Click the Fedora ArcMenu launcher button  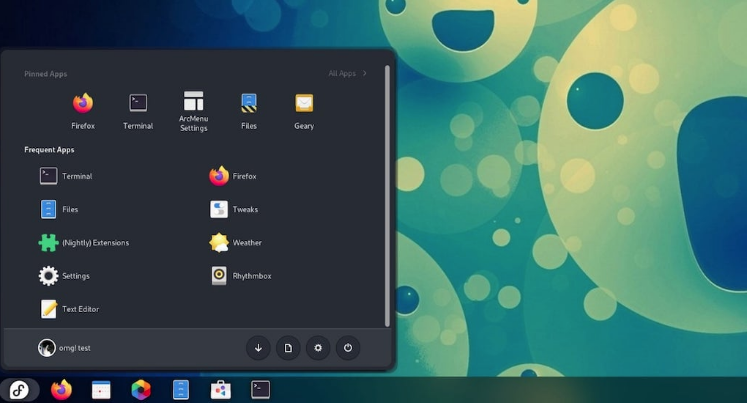coord(20,390)
